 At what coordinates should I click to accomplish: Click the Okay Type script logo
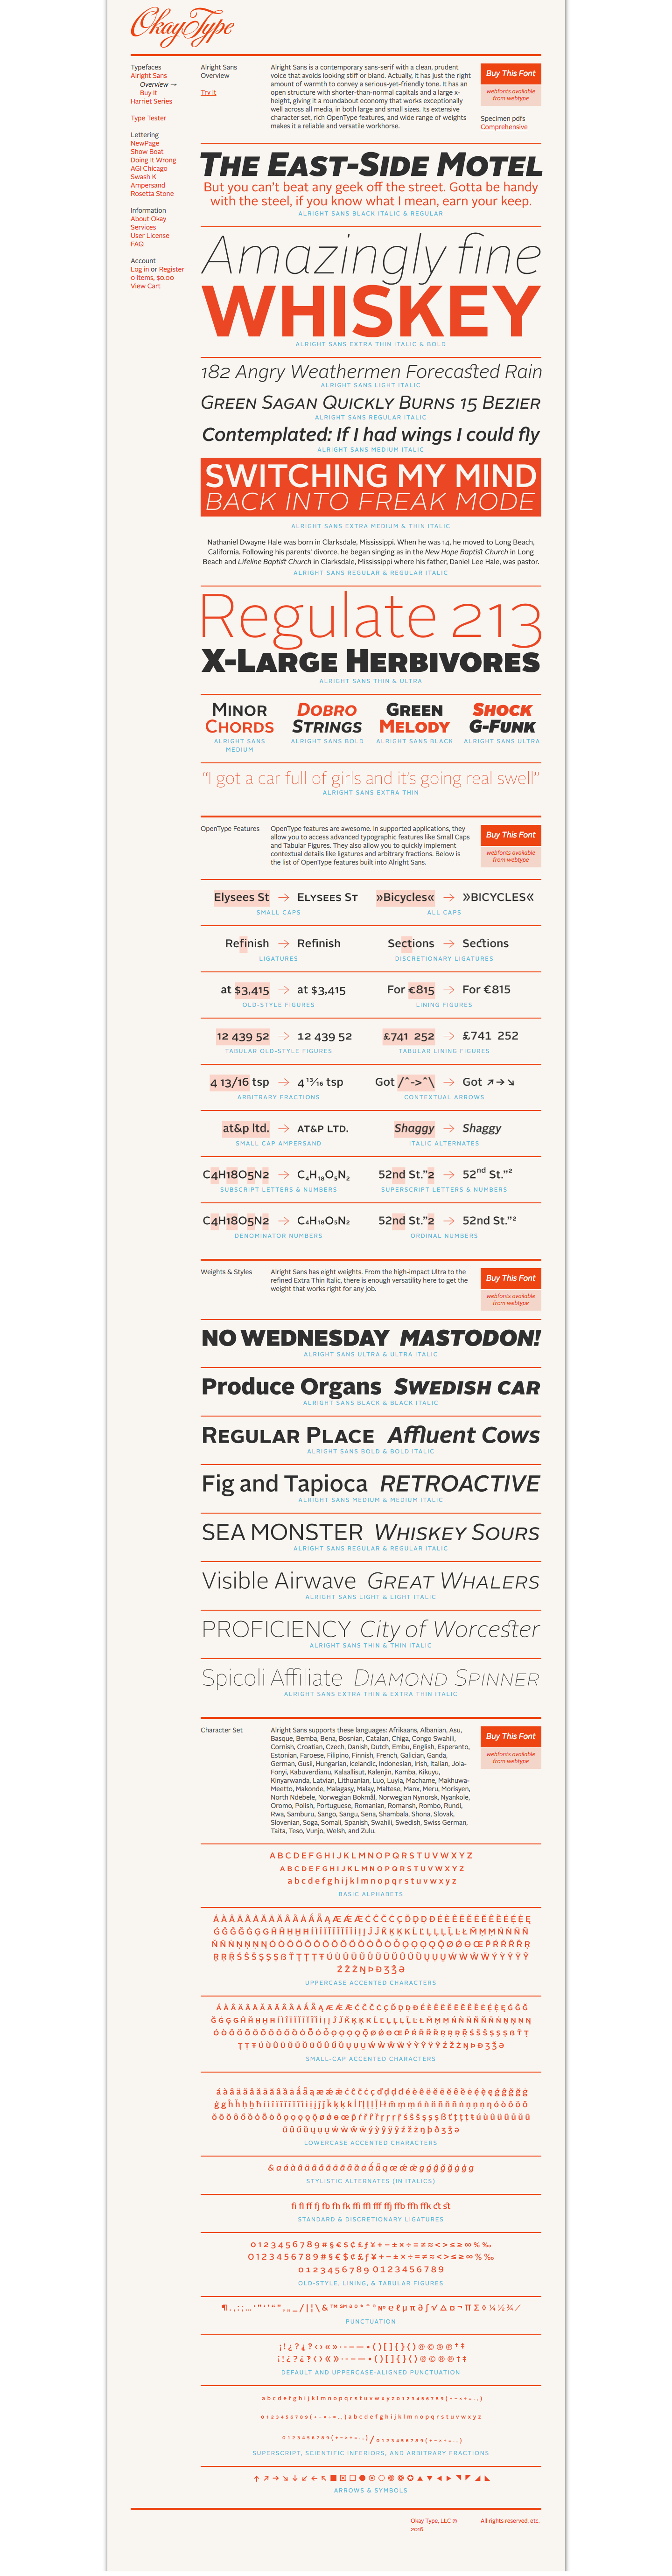coord(181,26)
